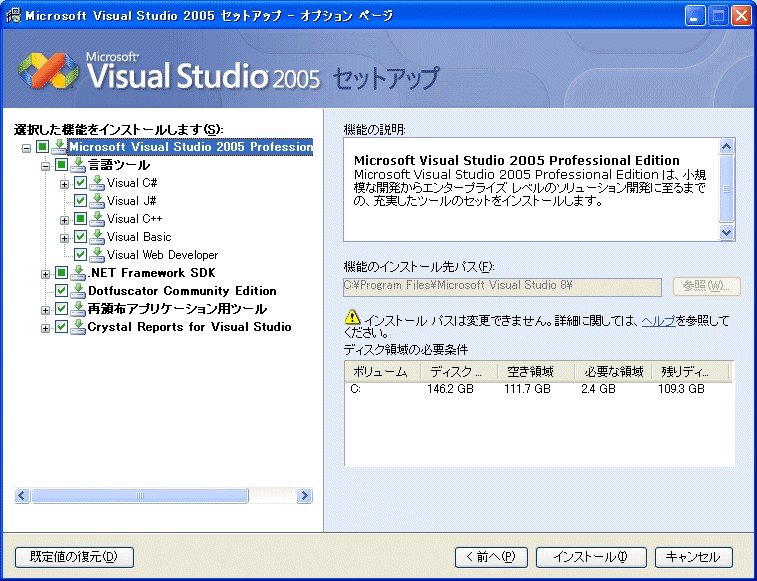
Task: Select Microsoft Visual Studio 2005 Professional tree item
Action: pyautogui.click(x=191, y=147)
